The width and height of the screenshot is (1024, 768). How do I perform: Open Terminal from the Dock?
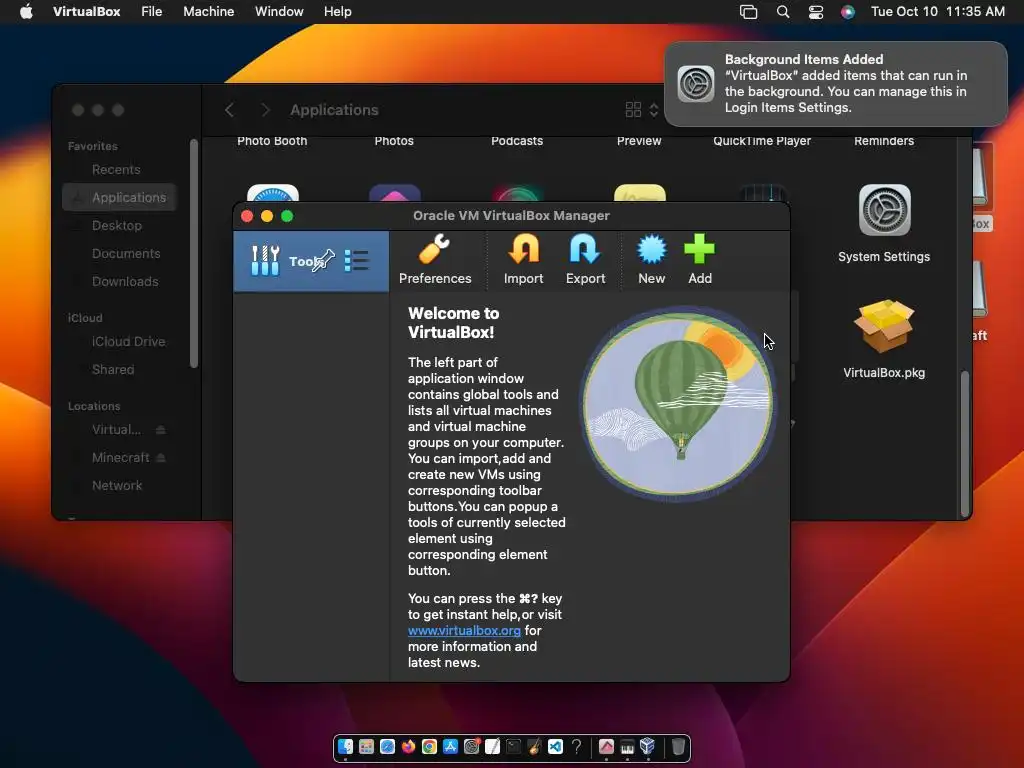tap(513, 746)
